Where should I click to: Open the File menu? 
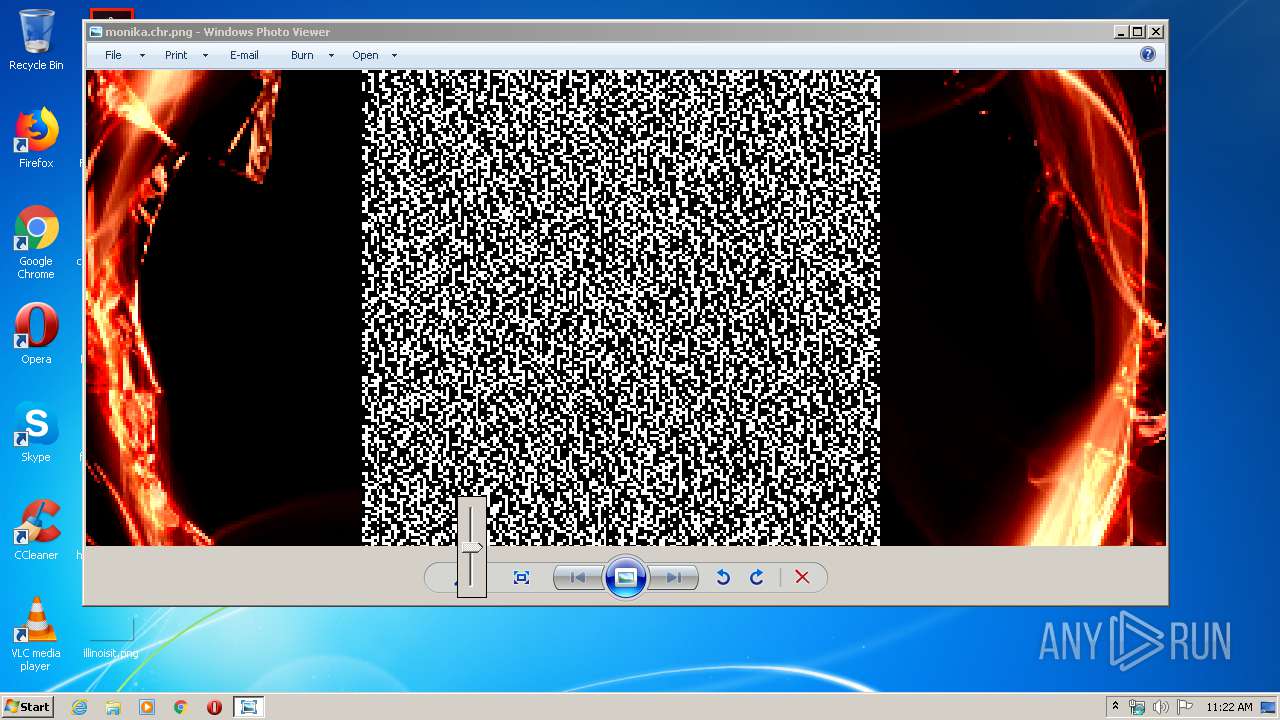click(113, 55)
